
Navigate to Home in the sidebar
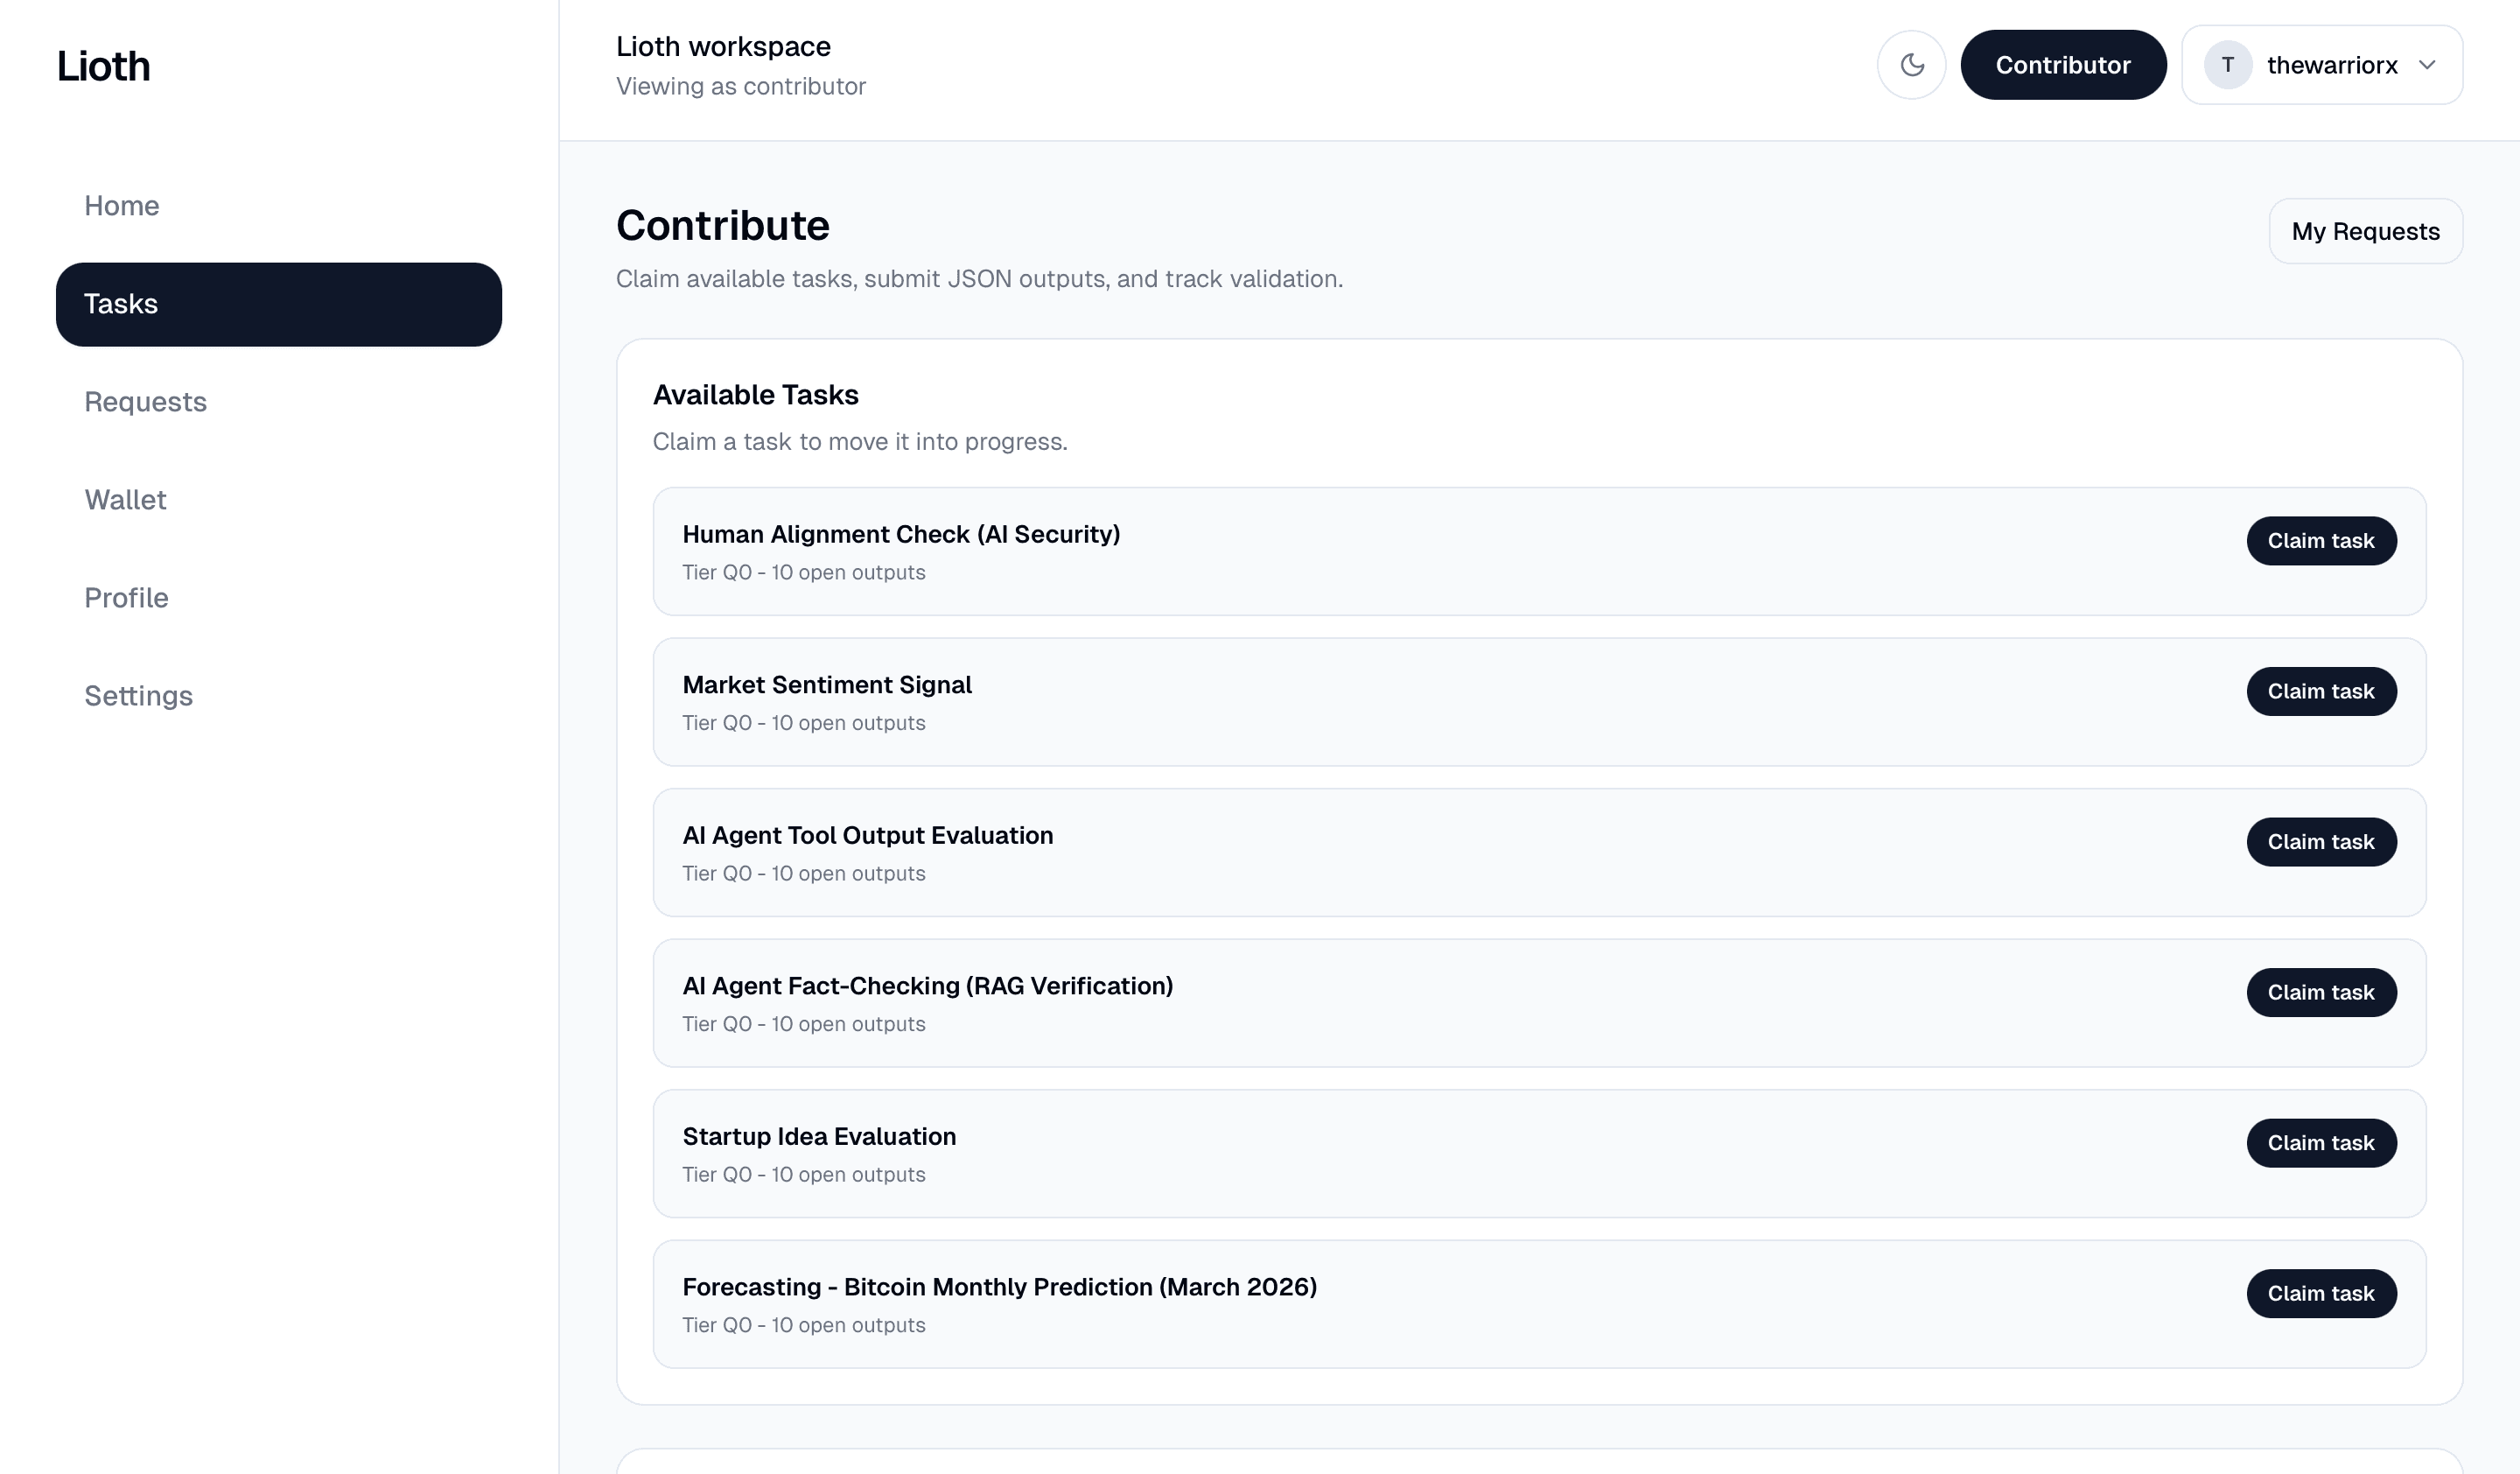tap(121, 206)
